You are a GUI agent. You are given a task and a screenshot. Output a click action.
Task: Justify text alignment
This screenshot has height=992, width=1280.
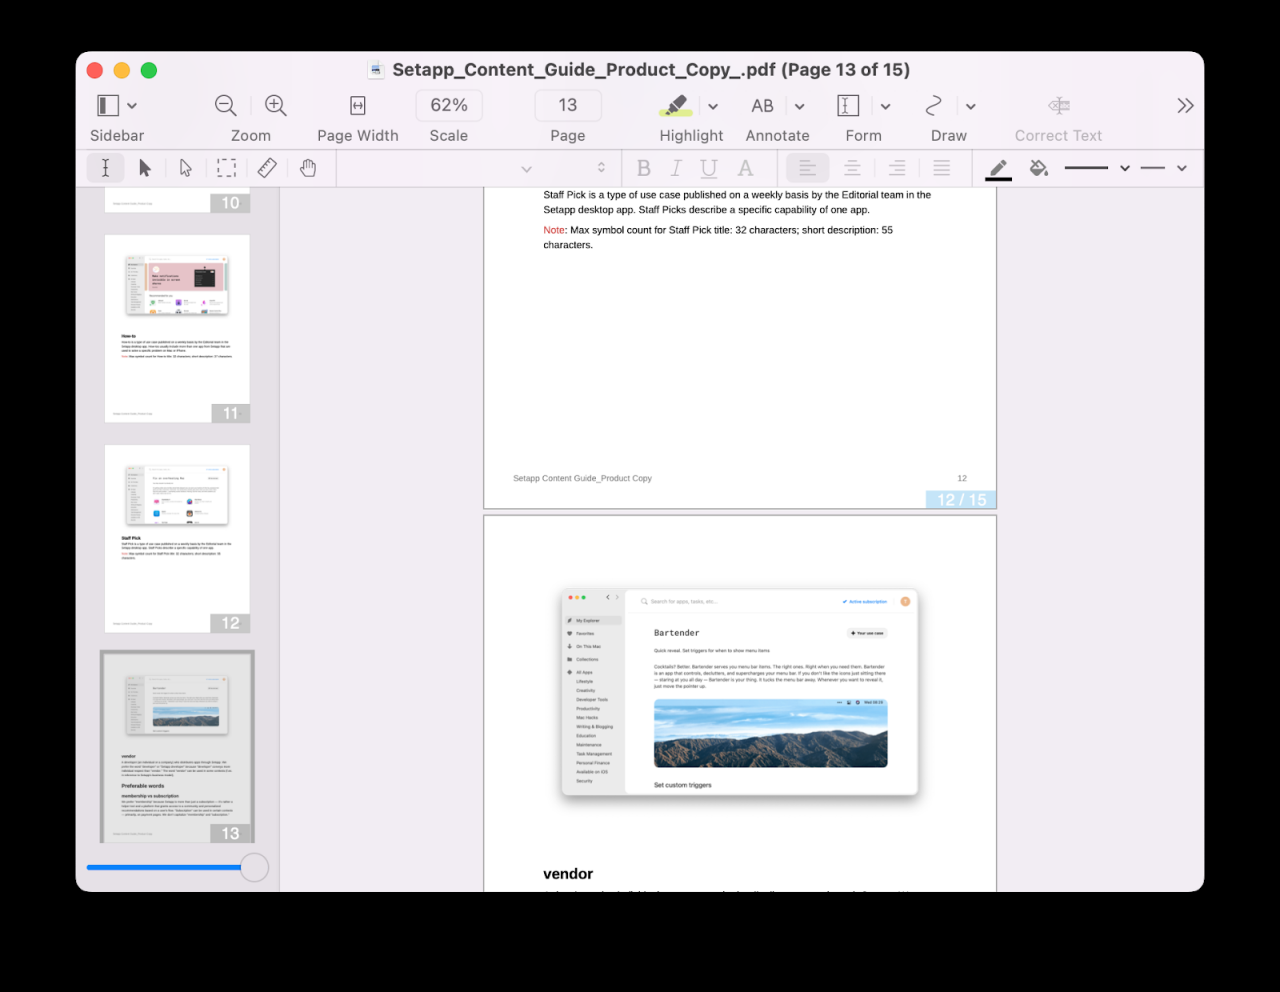coord(942,168)
